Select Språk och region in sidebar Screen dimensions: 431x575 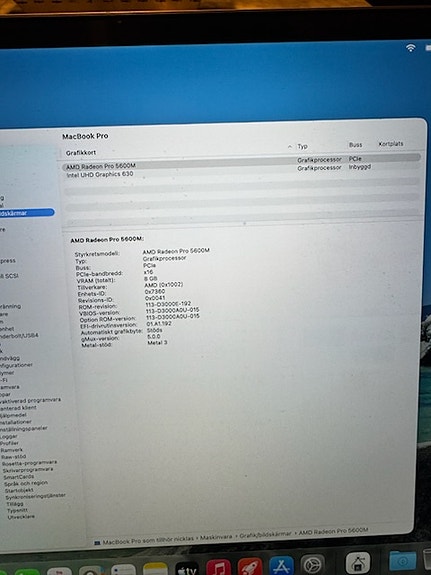coord(26,483)
